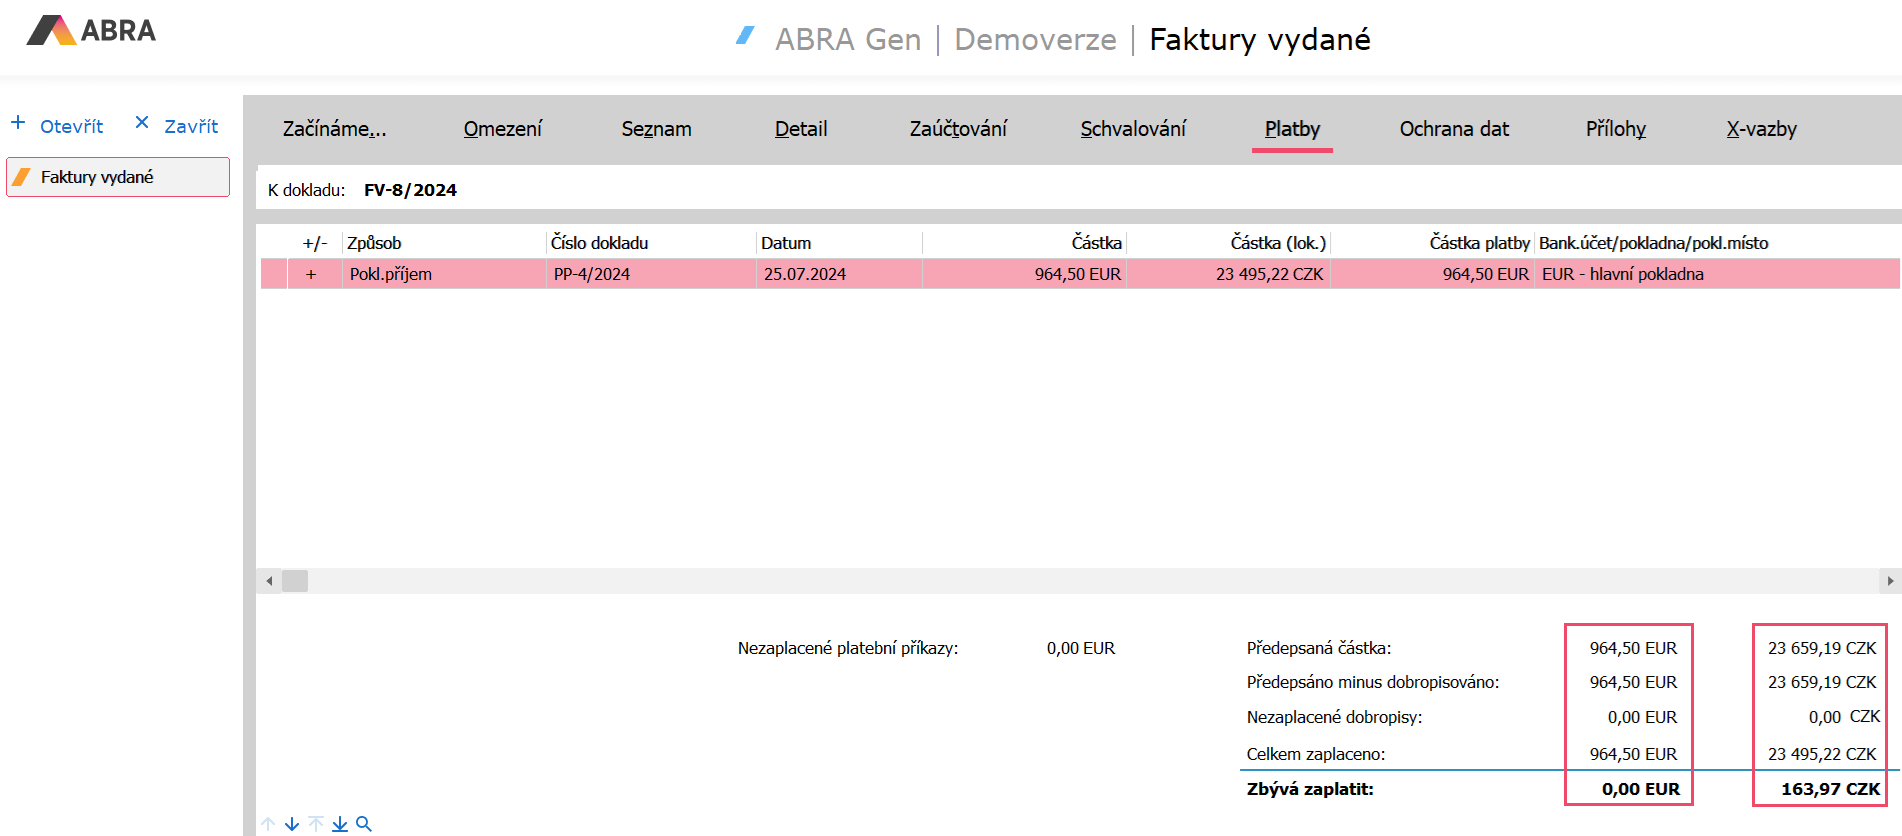Image resolution: width=1902 pixels, height=836 pixels.
Task: Go to the Seznam tab
Action: (656, 129)
